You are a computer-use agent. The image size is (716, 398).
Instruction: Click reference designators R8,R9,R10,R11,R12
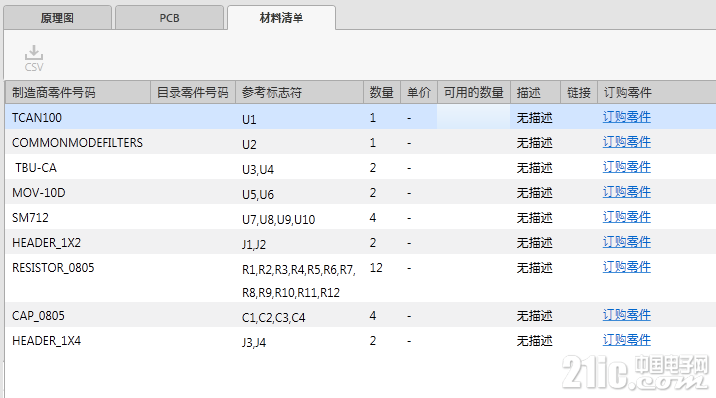click(291, 293)
